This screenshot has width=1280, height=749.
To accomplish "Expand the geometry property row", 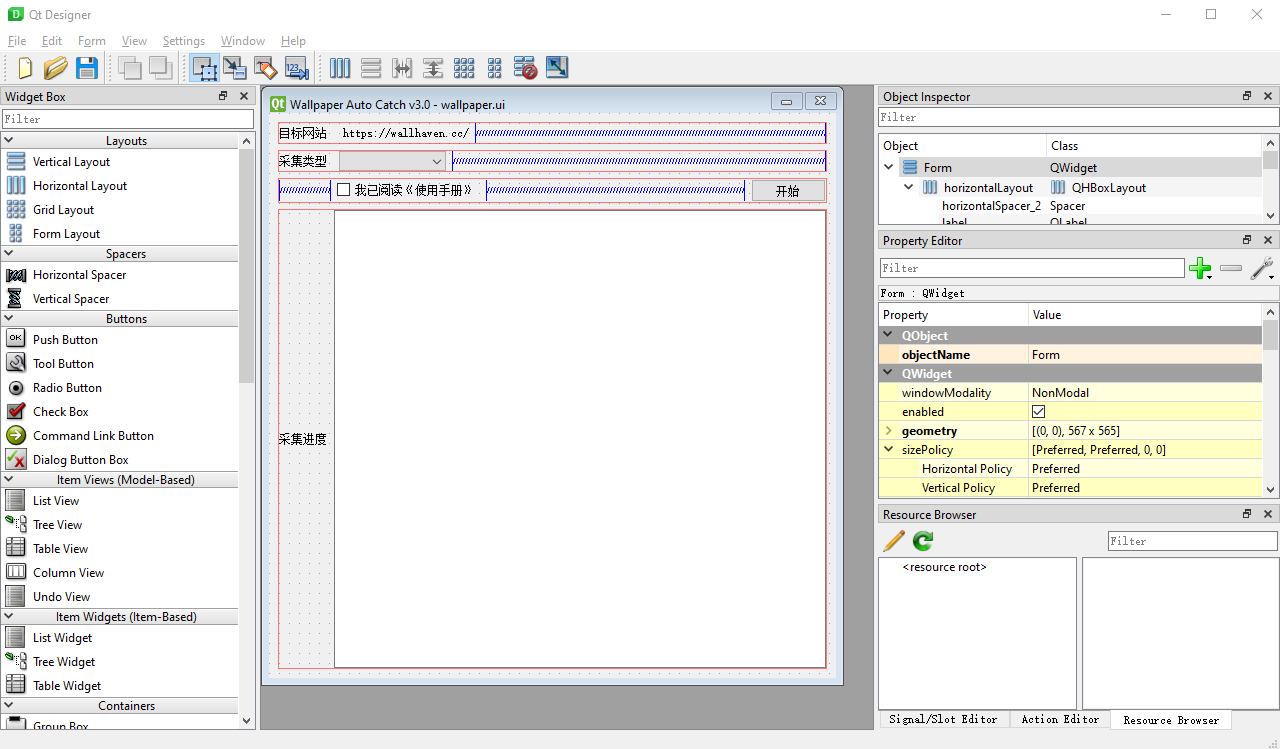I will tap(888, 431).
